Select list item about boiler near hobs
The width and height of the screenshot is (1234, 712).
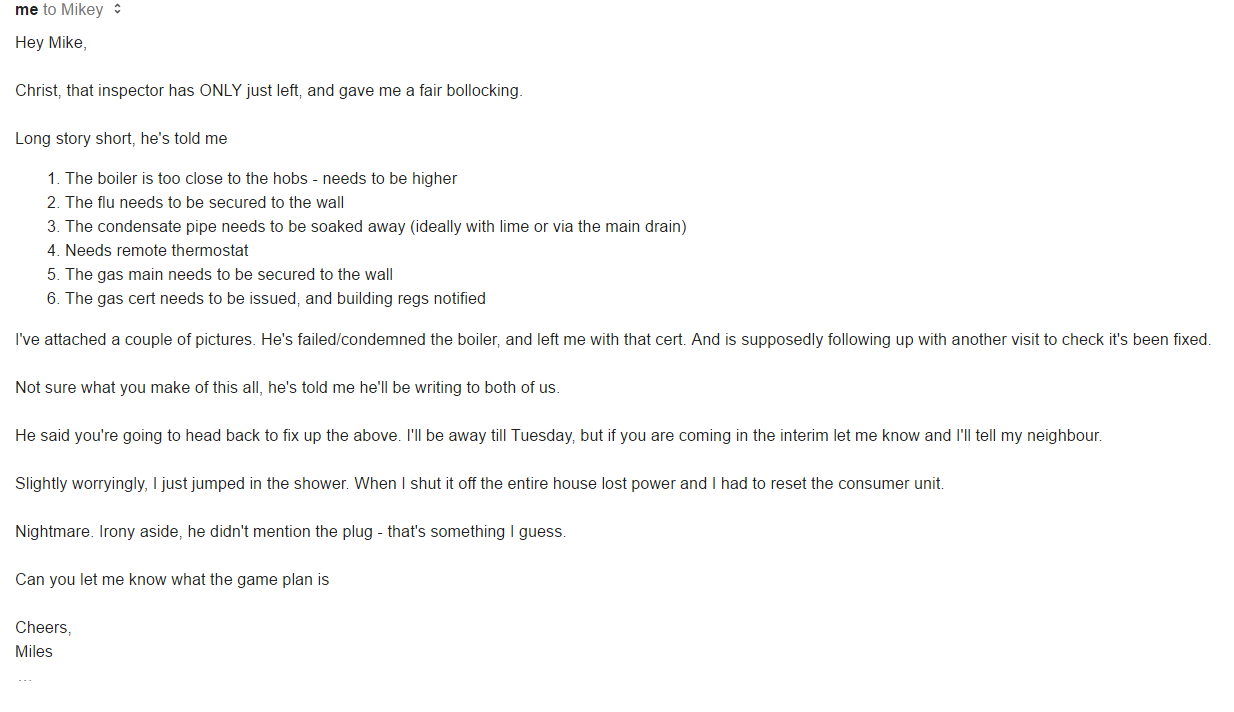[x=260, y=179]
